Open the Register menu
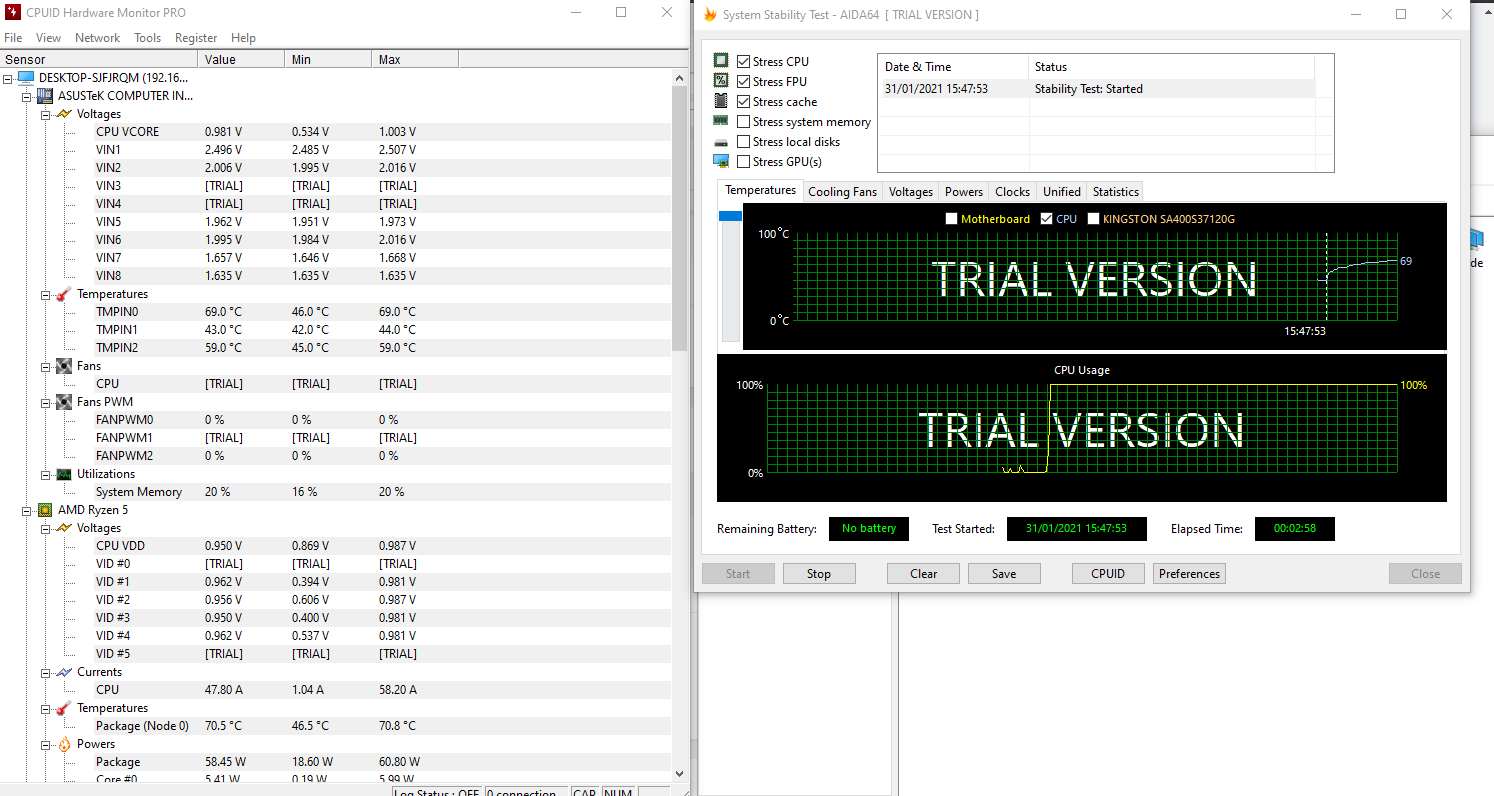This screenshot has height=796, width=1494. click(196, 38)
